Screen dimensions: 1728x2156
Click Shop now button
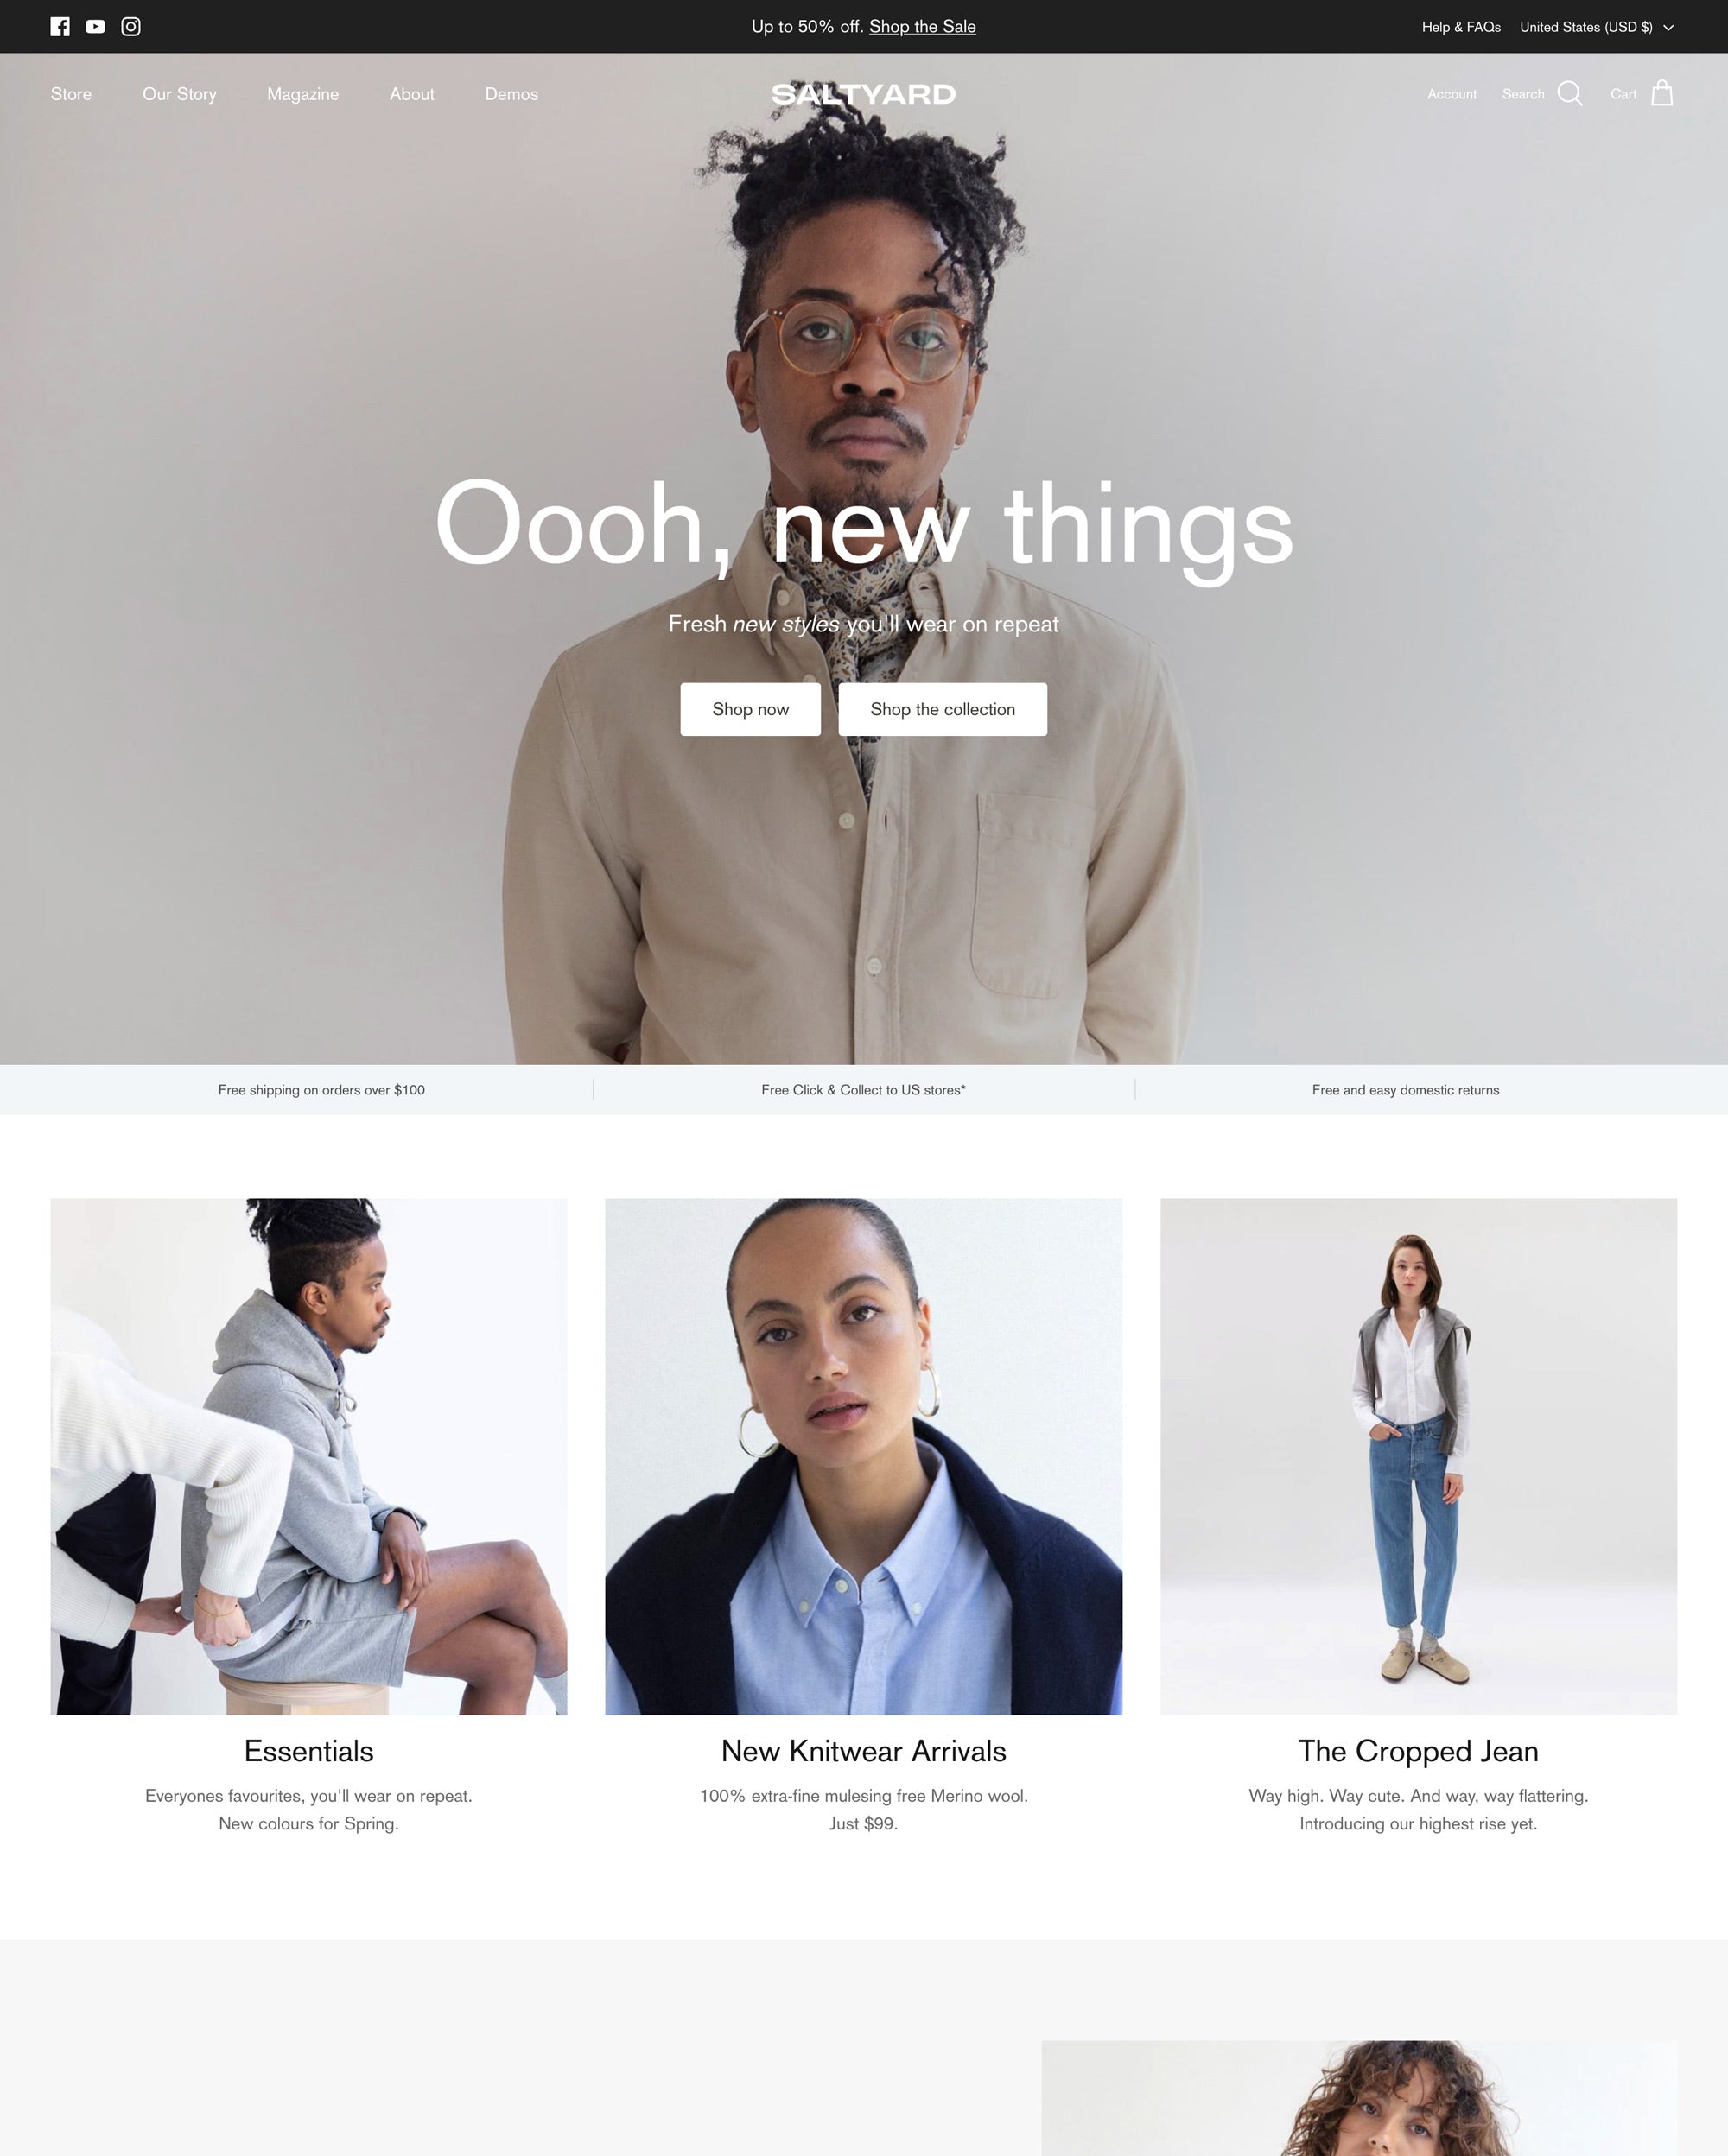point(749,708)
